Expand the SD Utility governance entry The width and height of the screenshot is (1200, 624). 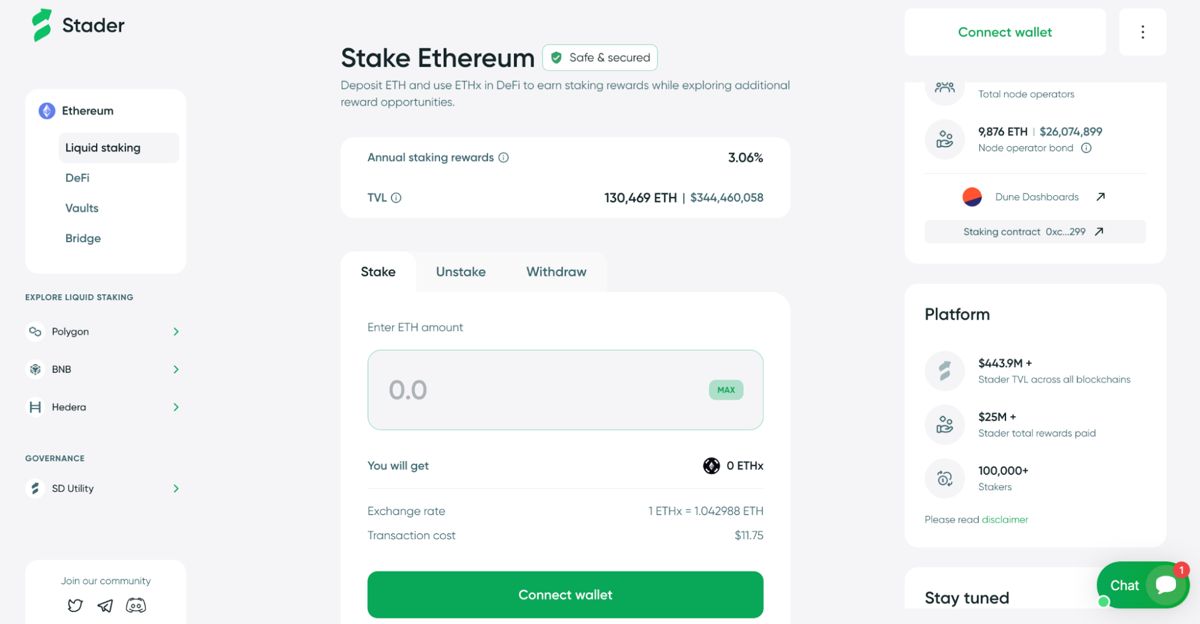(176, 489)
